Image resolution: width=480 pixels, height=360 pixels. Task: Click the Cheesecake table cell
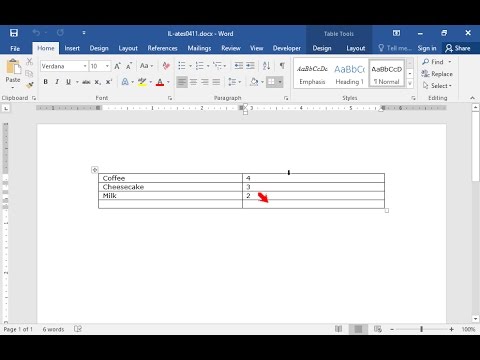click(170, 187)
